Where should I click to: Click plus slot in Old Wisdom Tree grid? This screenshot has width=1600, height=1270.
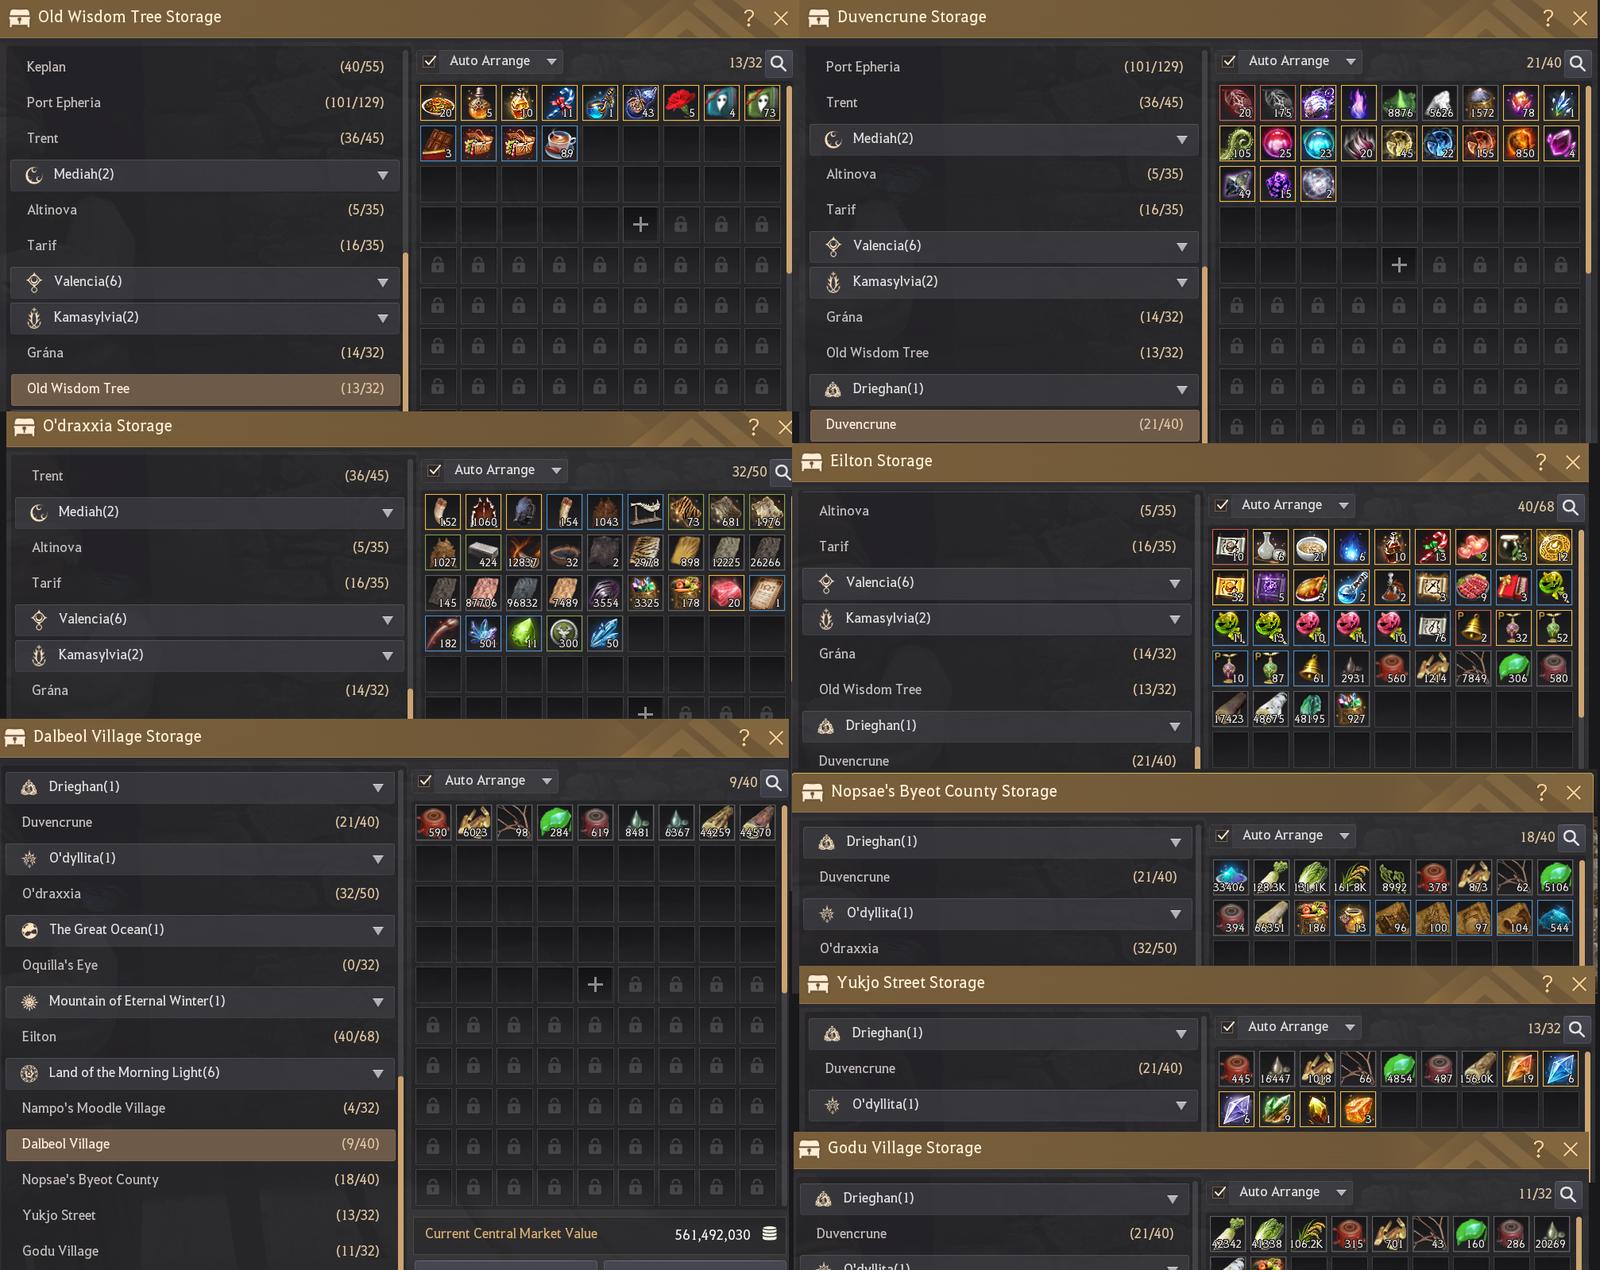coord(640,224)
